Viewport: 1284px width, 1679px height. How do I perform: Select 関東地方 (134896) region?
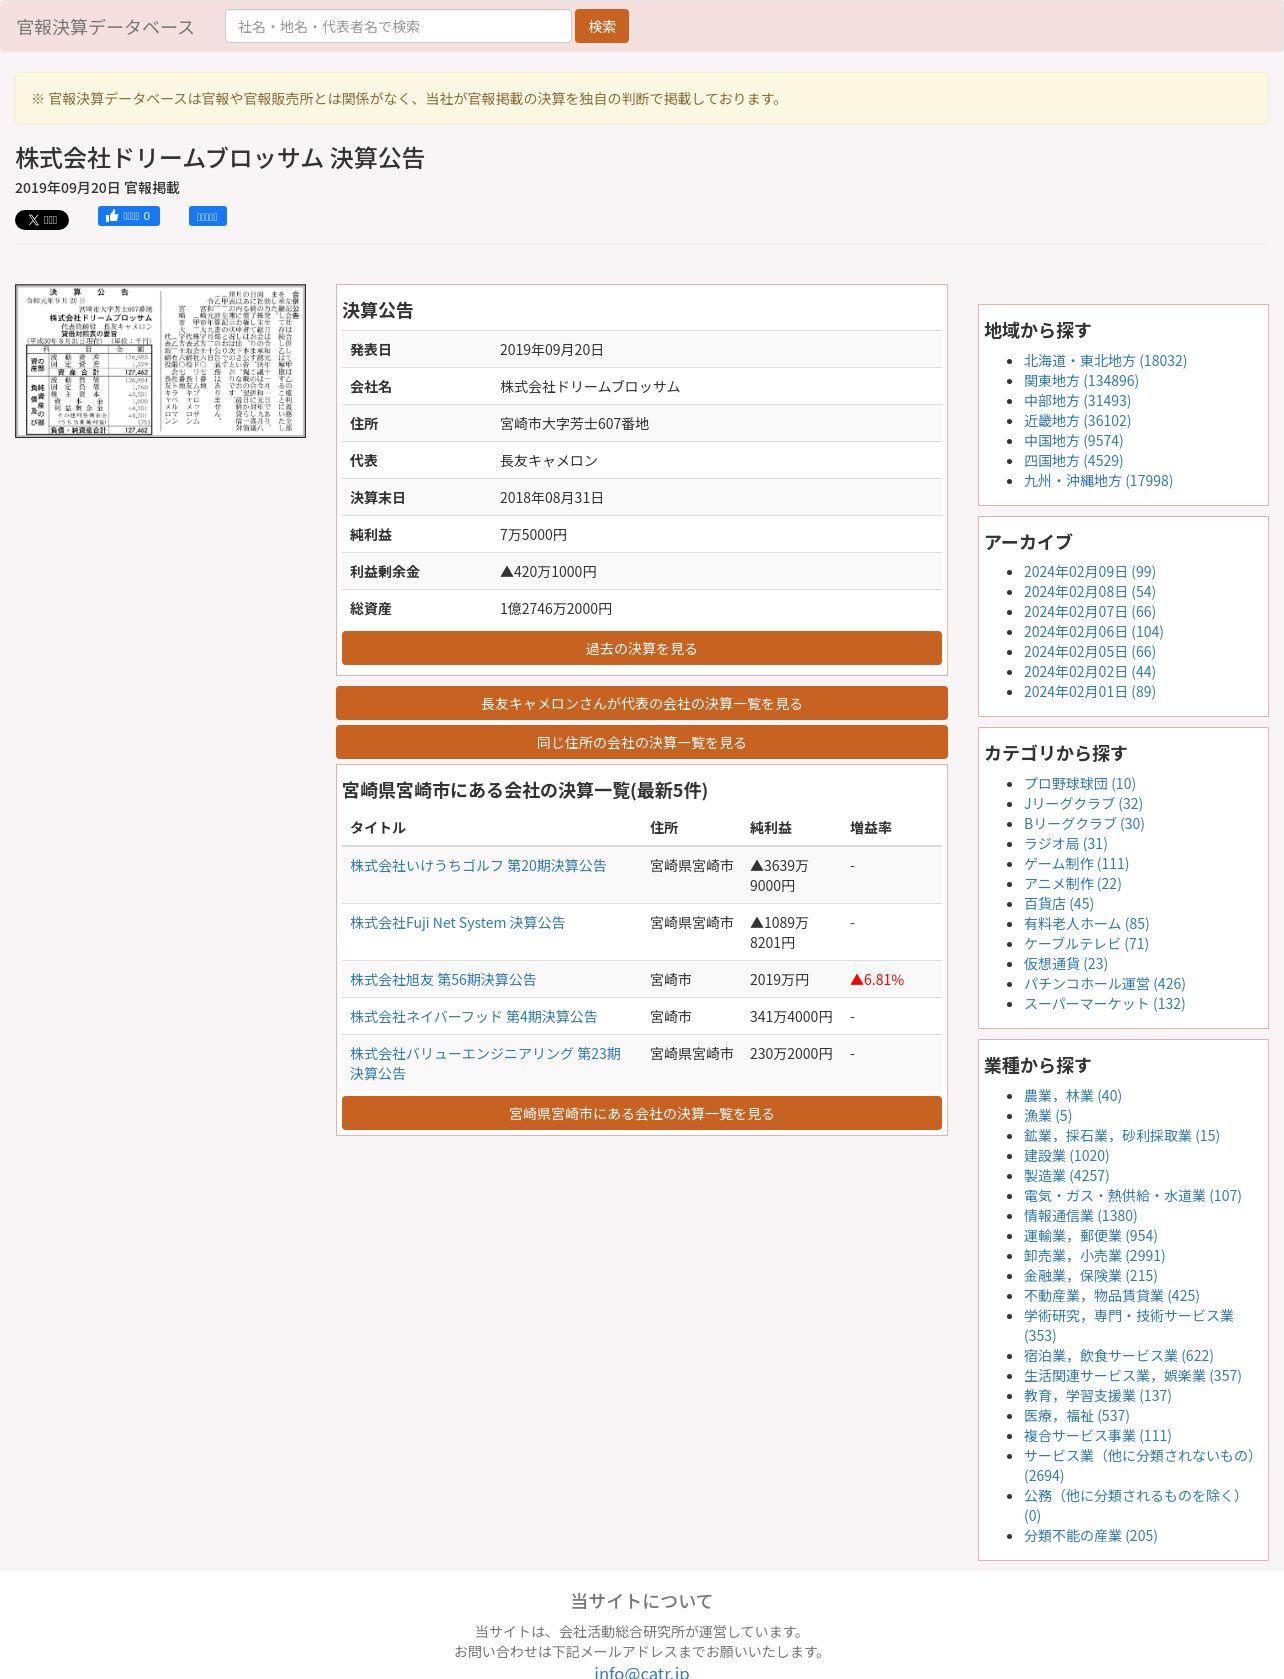click(x=1081, y=381)
